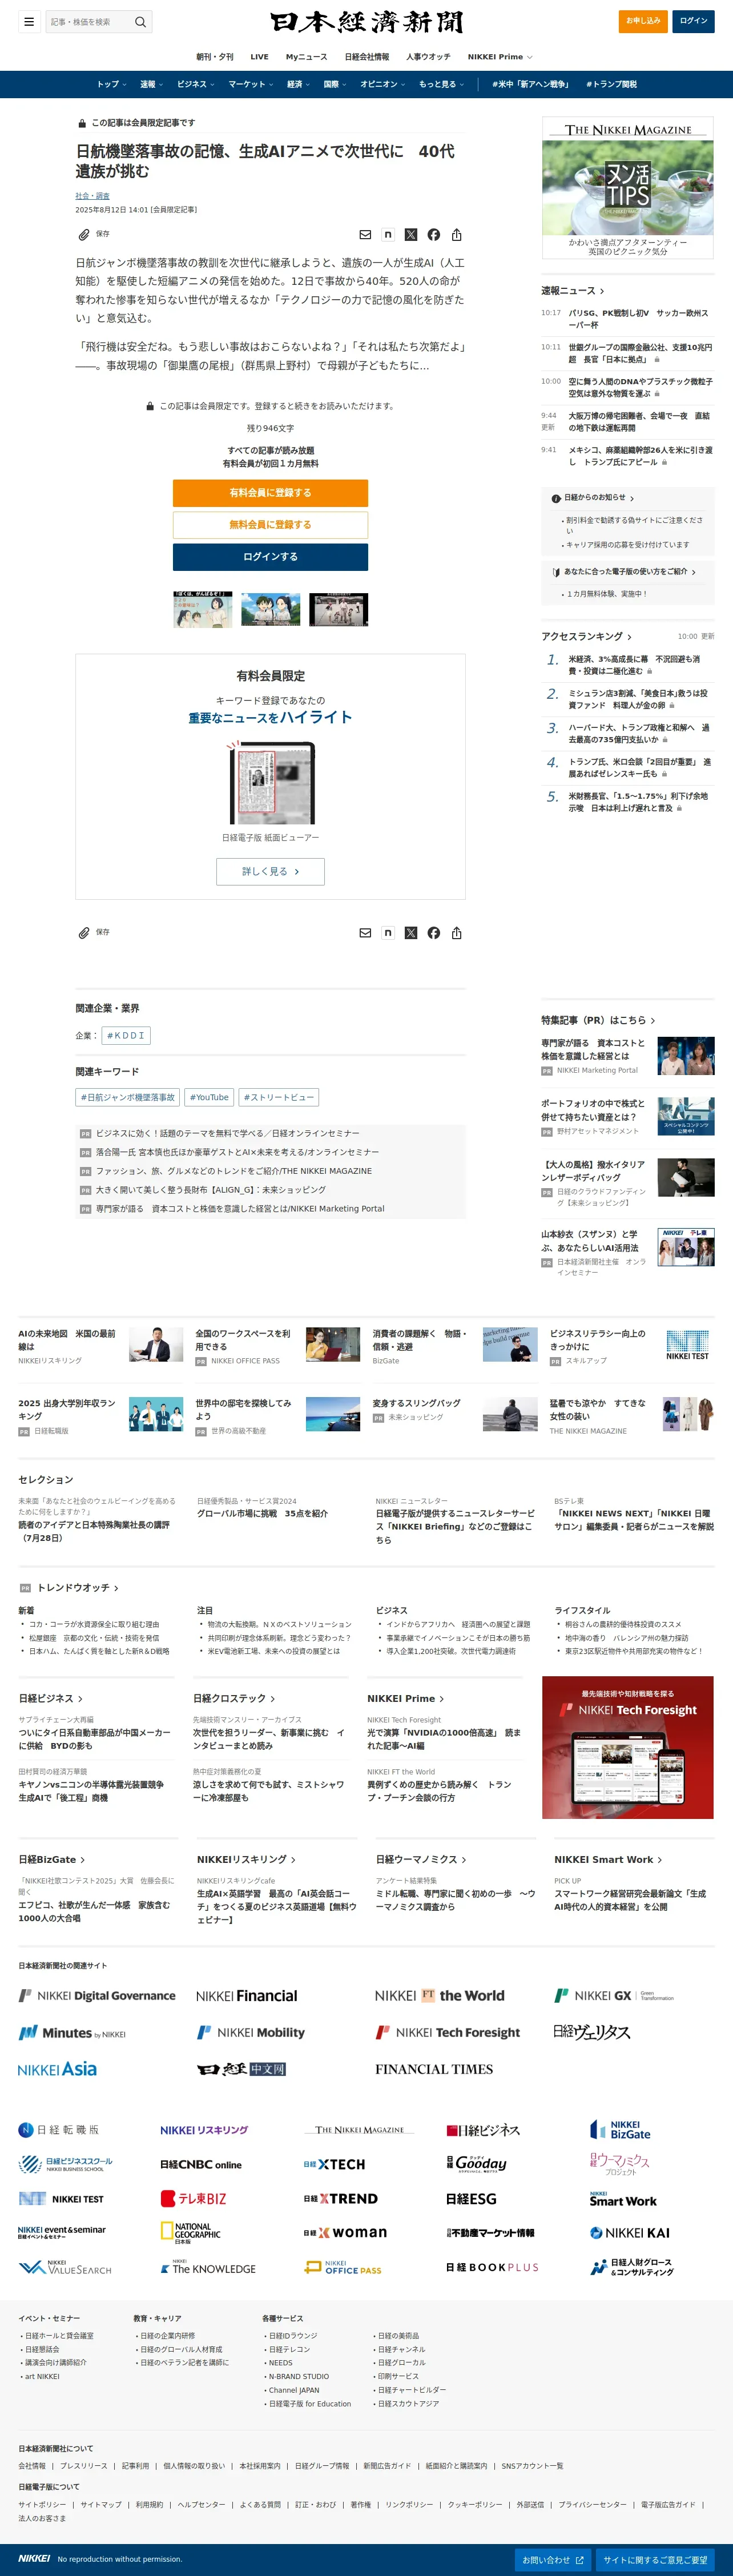This screenshot has height=2576, width=733.
Task: Click the magnifier search icon
Action: pos(140,21)
